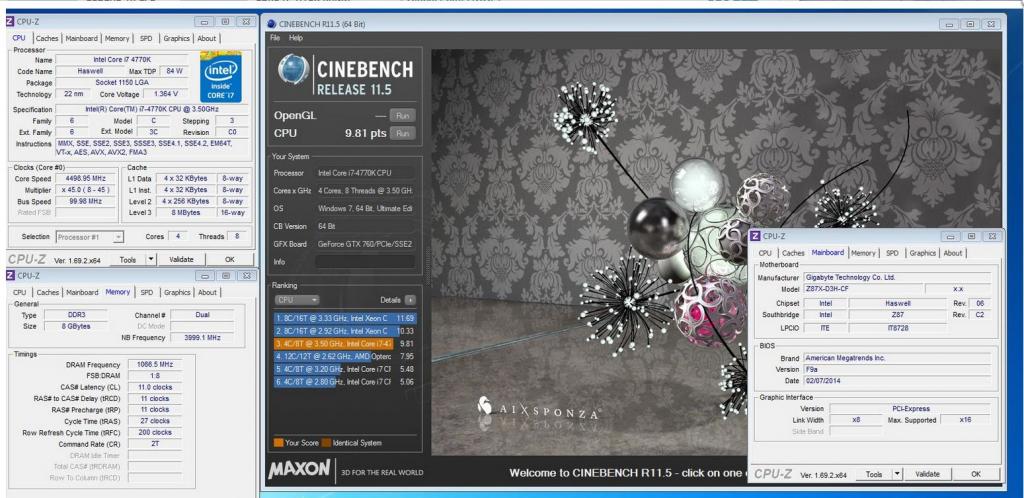This screenshot has width=1024, height=498.
Task: Open the CPU ranking type dropdown
Action: click(x=296, y=300)
